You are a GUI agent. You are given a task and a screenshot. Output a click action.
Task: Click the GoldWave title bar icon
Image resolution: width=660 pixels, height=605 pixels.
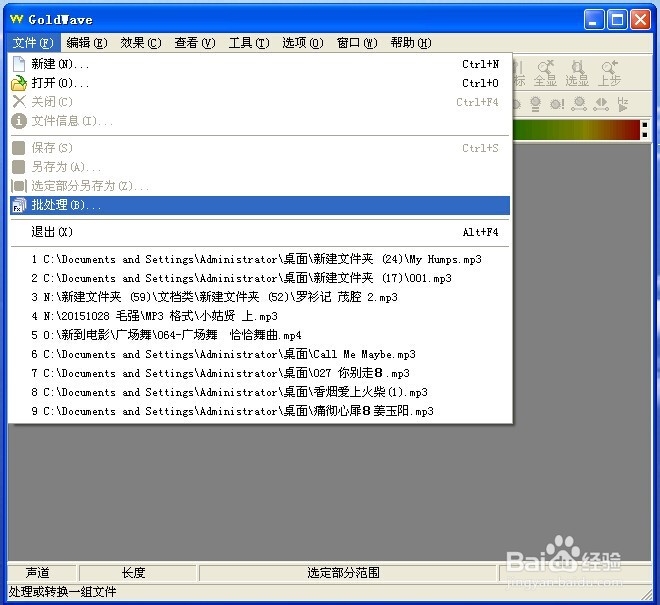[x=16, y=19]
